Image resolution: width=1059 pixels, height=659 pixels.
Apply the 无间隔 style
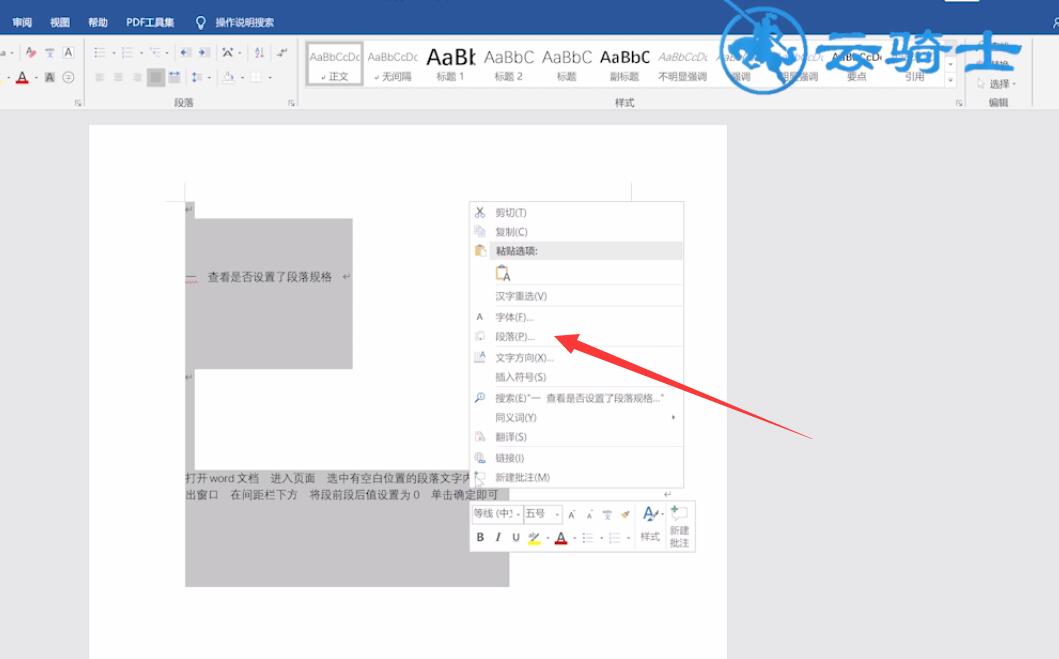[392, 64]
